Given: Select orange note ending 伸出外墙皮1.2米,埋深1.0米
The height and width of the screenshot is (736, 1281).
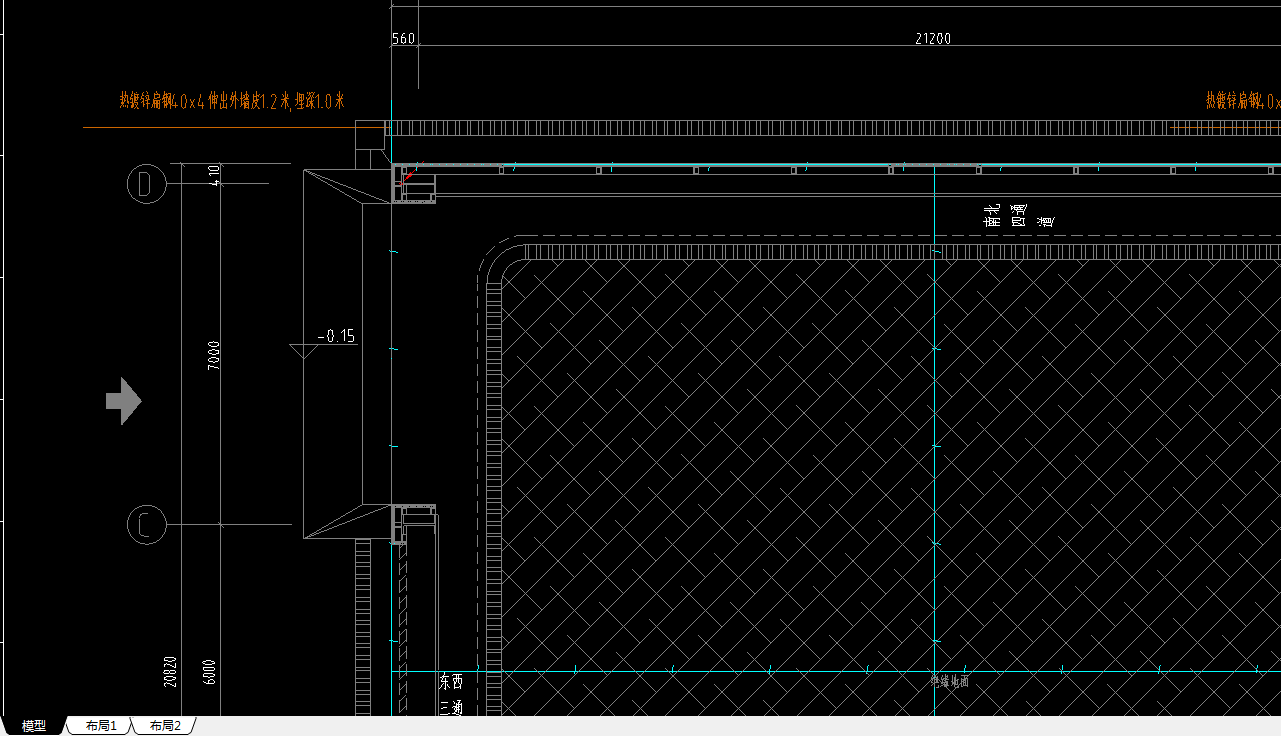Looking at the screenshot, I should coord(232,100).
